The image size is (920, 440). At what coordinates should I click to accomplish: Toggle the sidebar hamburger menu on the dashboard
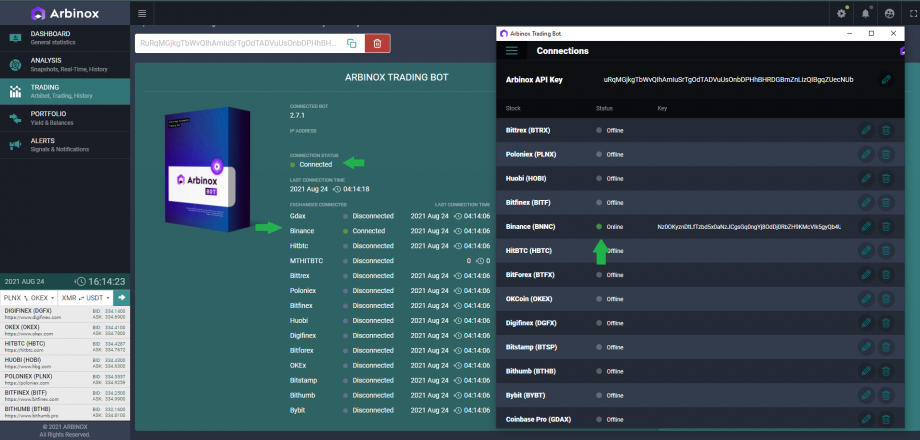click(142, 13)
